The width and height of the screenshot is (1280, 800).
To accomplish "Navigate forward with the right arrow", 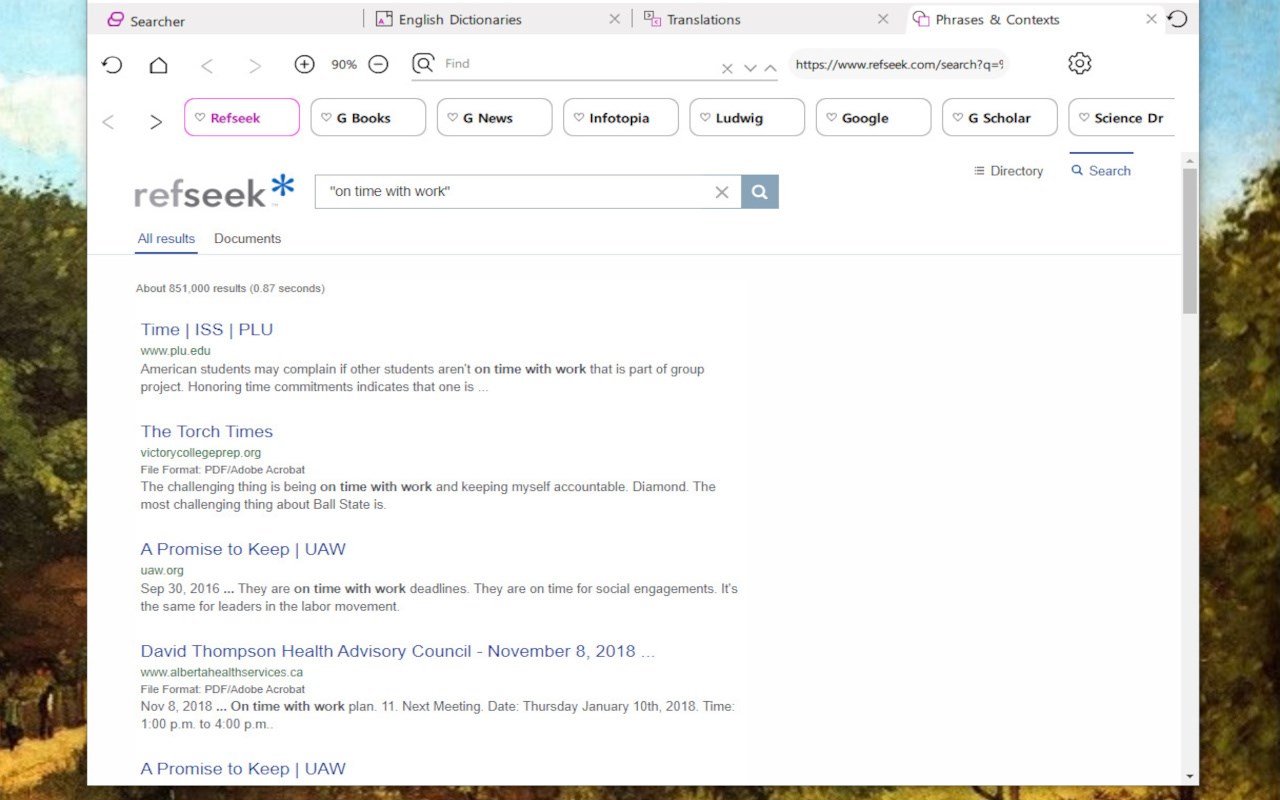I will pyautogui.click(x=255, y=65).
